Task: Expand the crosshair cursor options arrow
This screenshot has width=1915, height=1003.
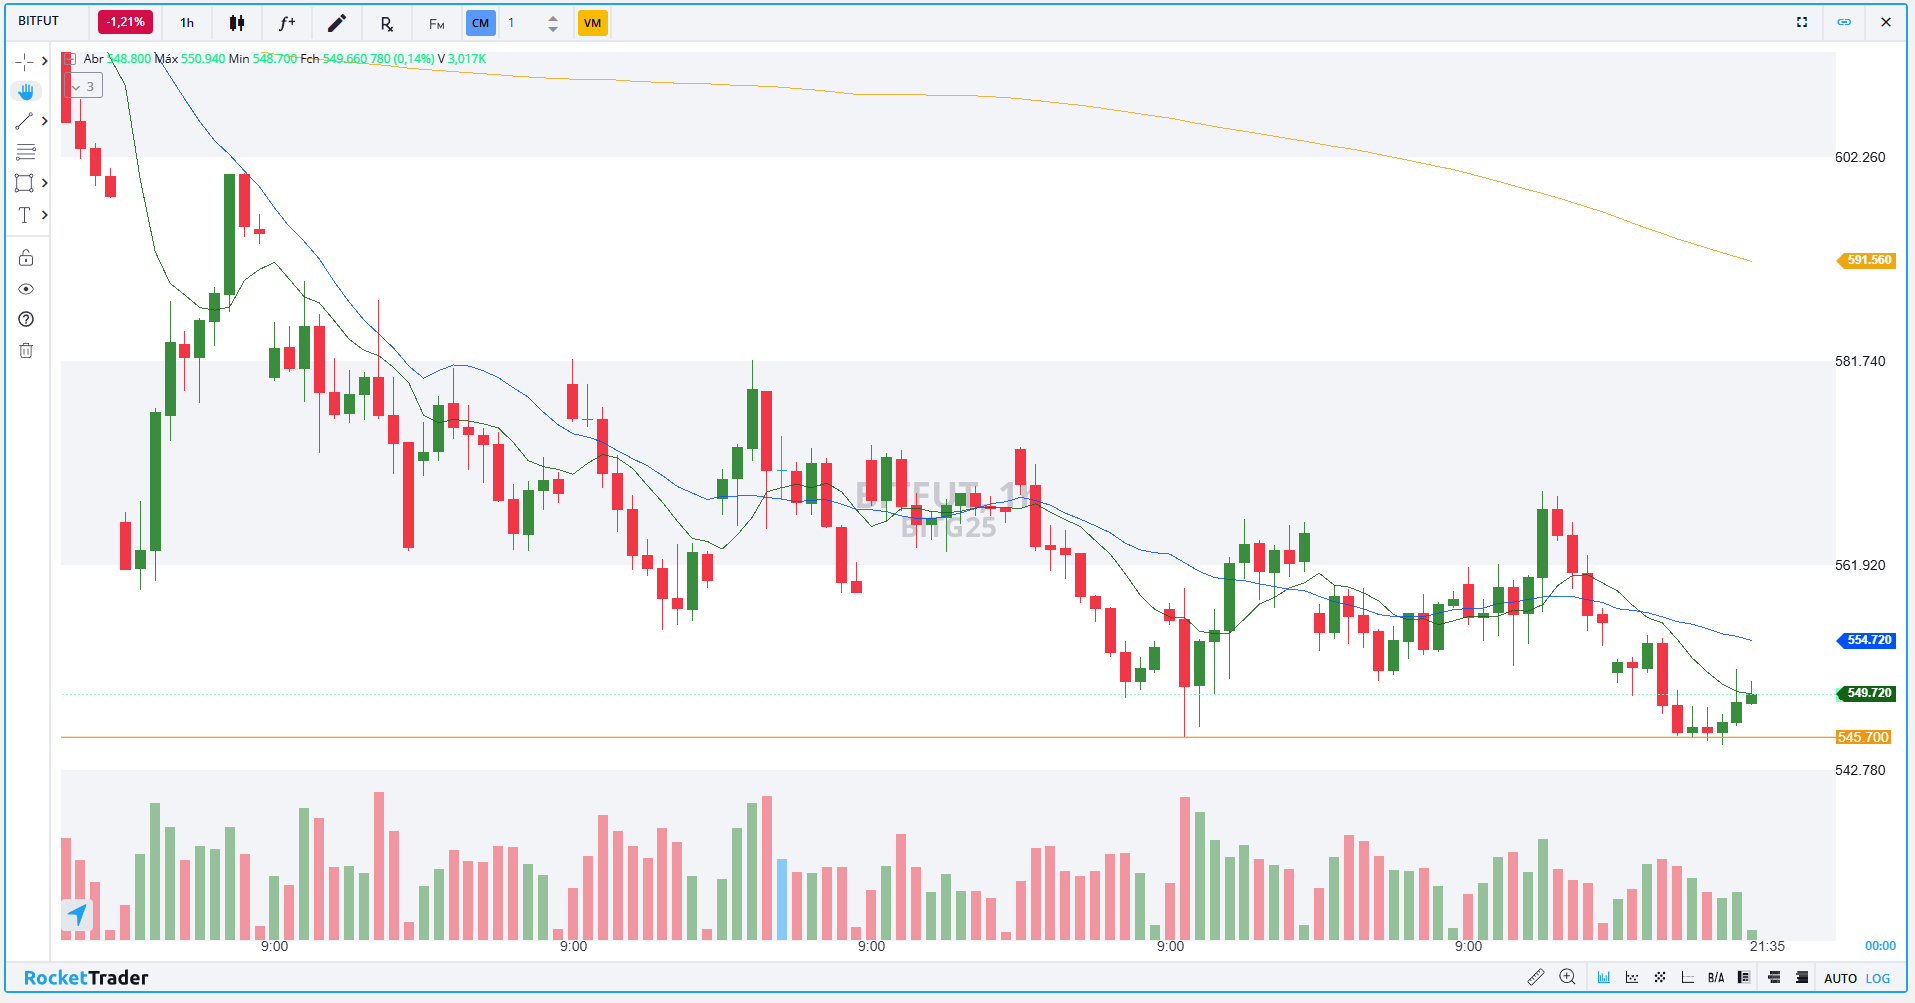Action: pos(45,61)
